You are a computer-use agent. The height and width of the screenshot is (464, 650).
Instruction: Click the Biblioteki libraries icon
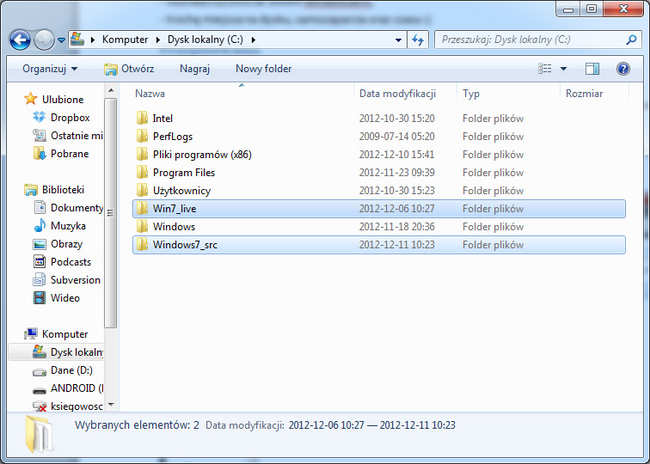[31, 190]
